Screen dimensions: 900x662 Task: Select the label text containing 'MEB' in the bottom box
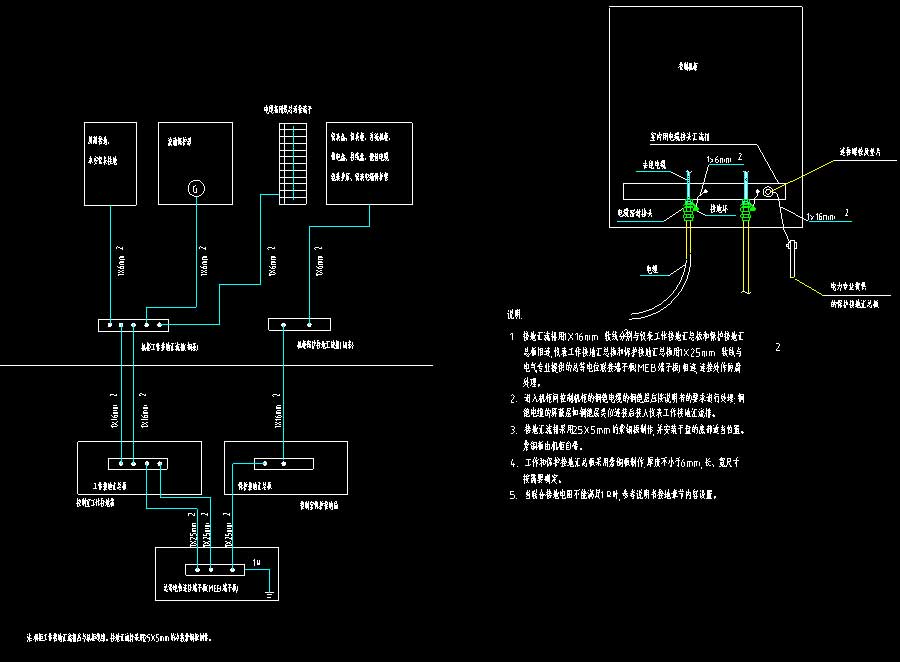(x=201, y=588)
